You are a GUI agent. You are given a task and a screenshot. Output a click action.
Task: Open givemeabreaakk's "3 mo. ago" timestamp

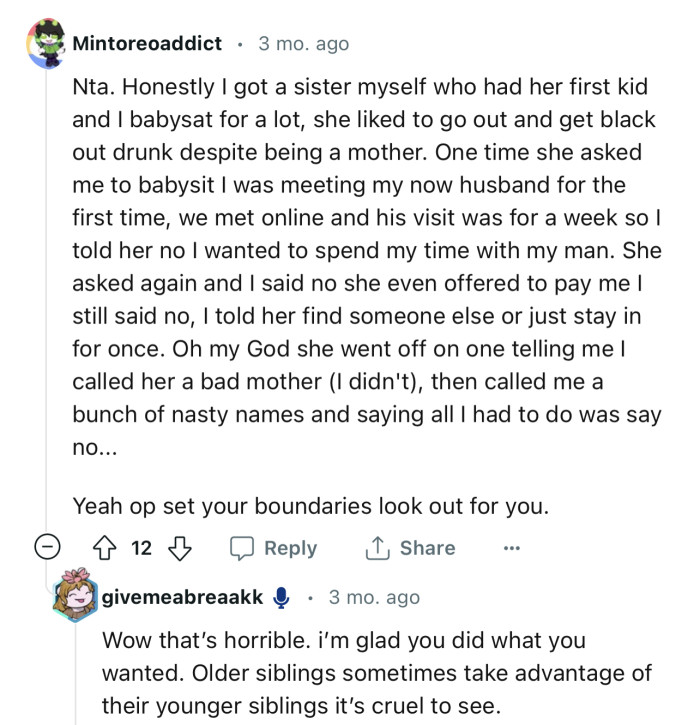pyautogui.click(x=374, y=597)
